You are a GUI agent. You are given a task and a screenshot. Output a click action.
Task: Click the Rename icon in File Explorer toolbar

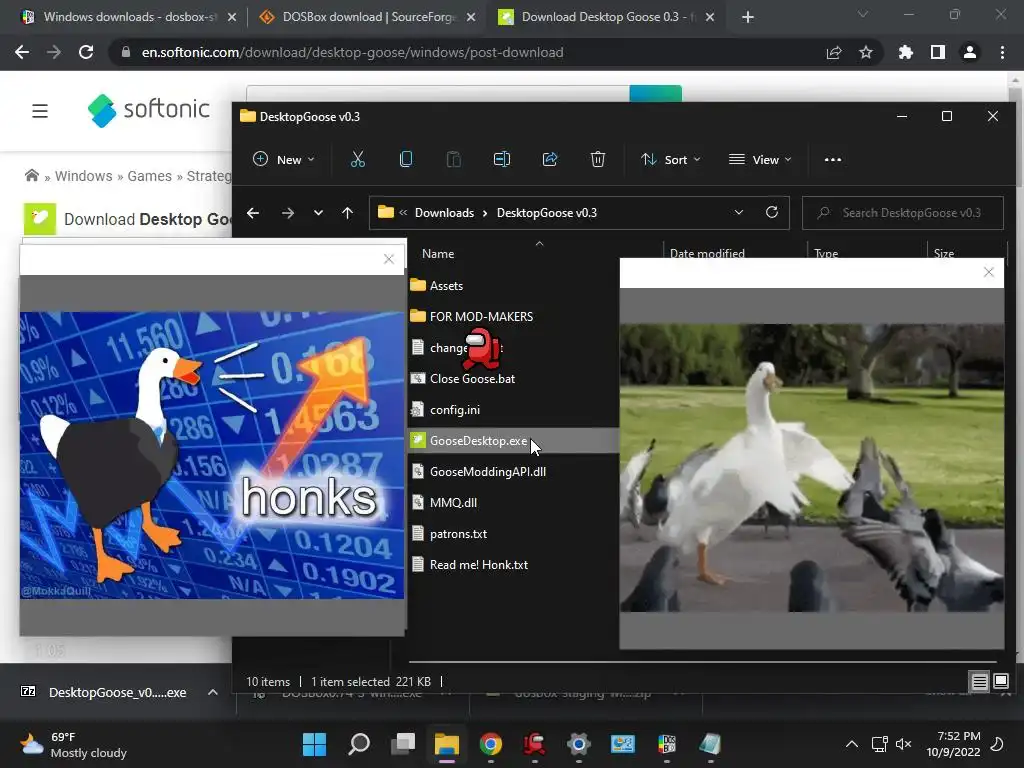tap(502, 159)
